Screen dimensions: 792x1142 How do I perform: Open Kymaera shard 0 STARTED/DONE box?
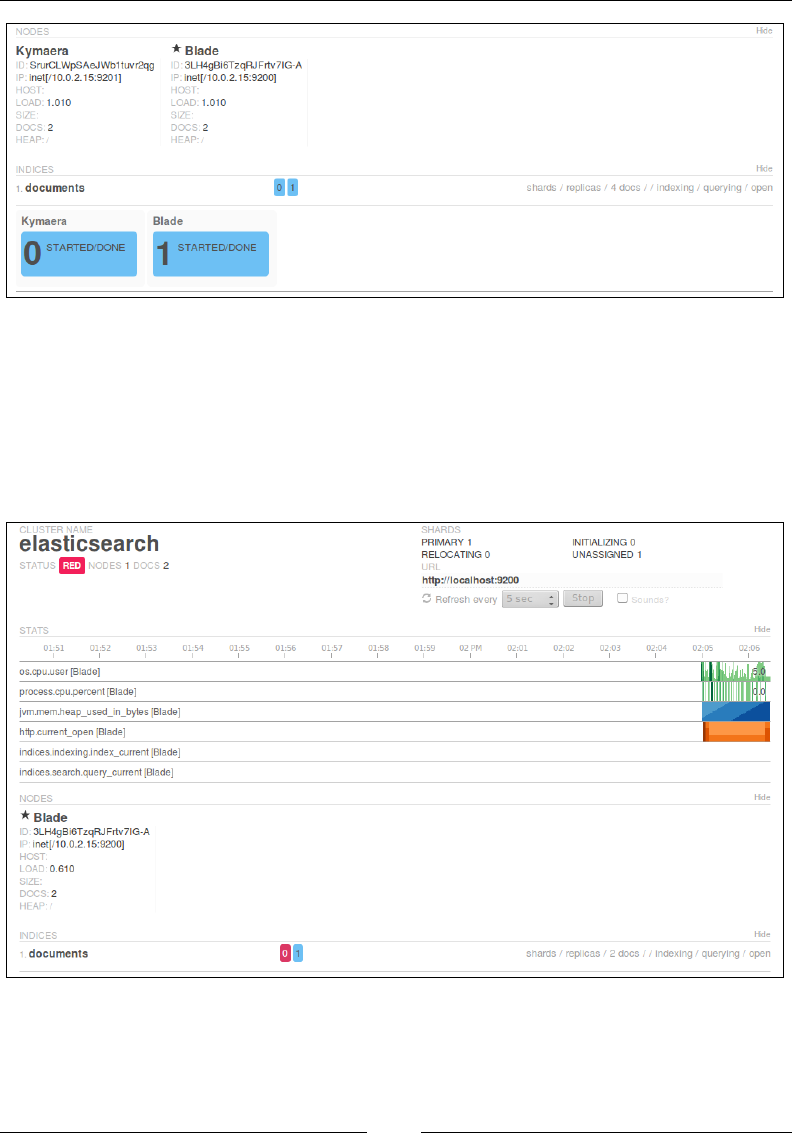[x=79, y=253]
